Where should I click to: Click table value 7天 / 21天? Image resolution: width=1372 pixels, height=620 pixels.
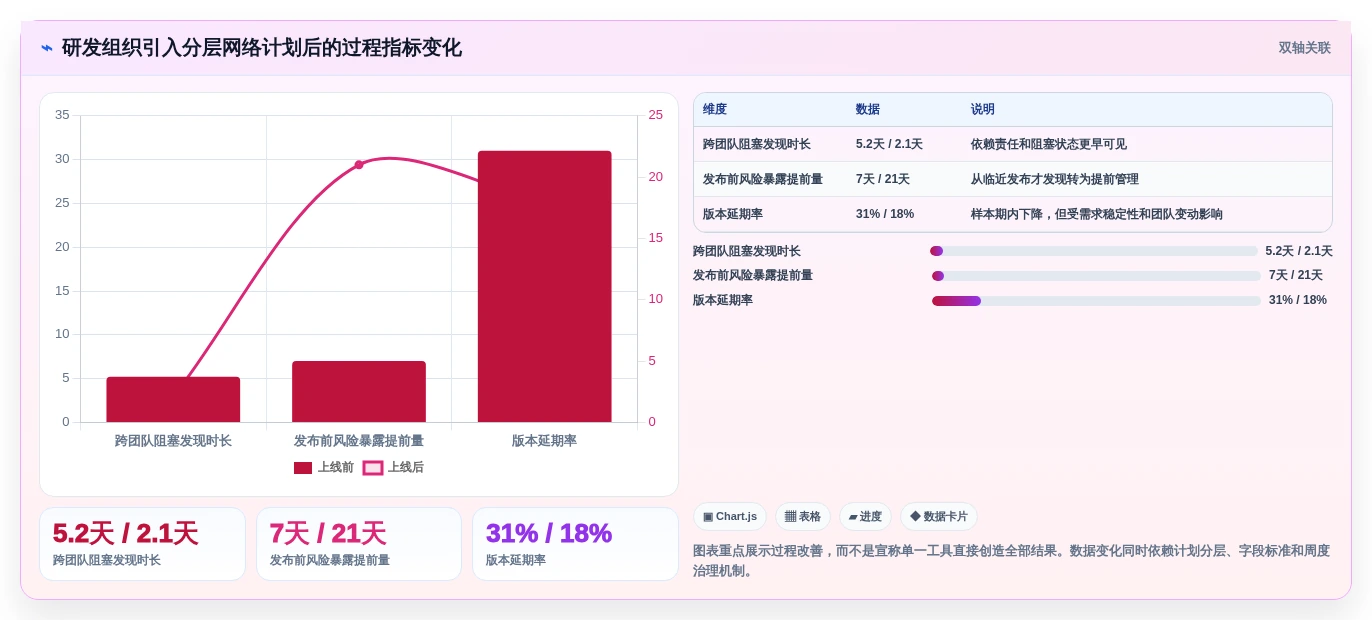point(883,179)
